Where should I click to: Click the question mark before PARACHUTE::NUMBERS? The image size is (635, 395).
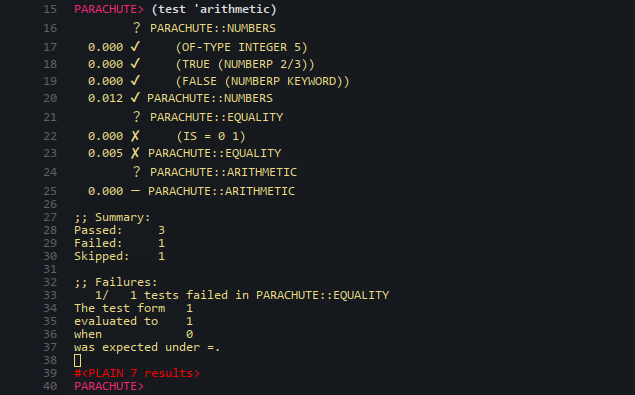pyautogui.click(x=136, y=28)
